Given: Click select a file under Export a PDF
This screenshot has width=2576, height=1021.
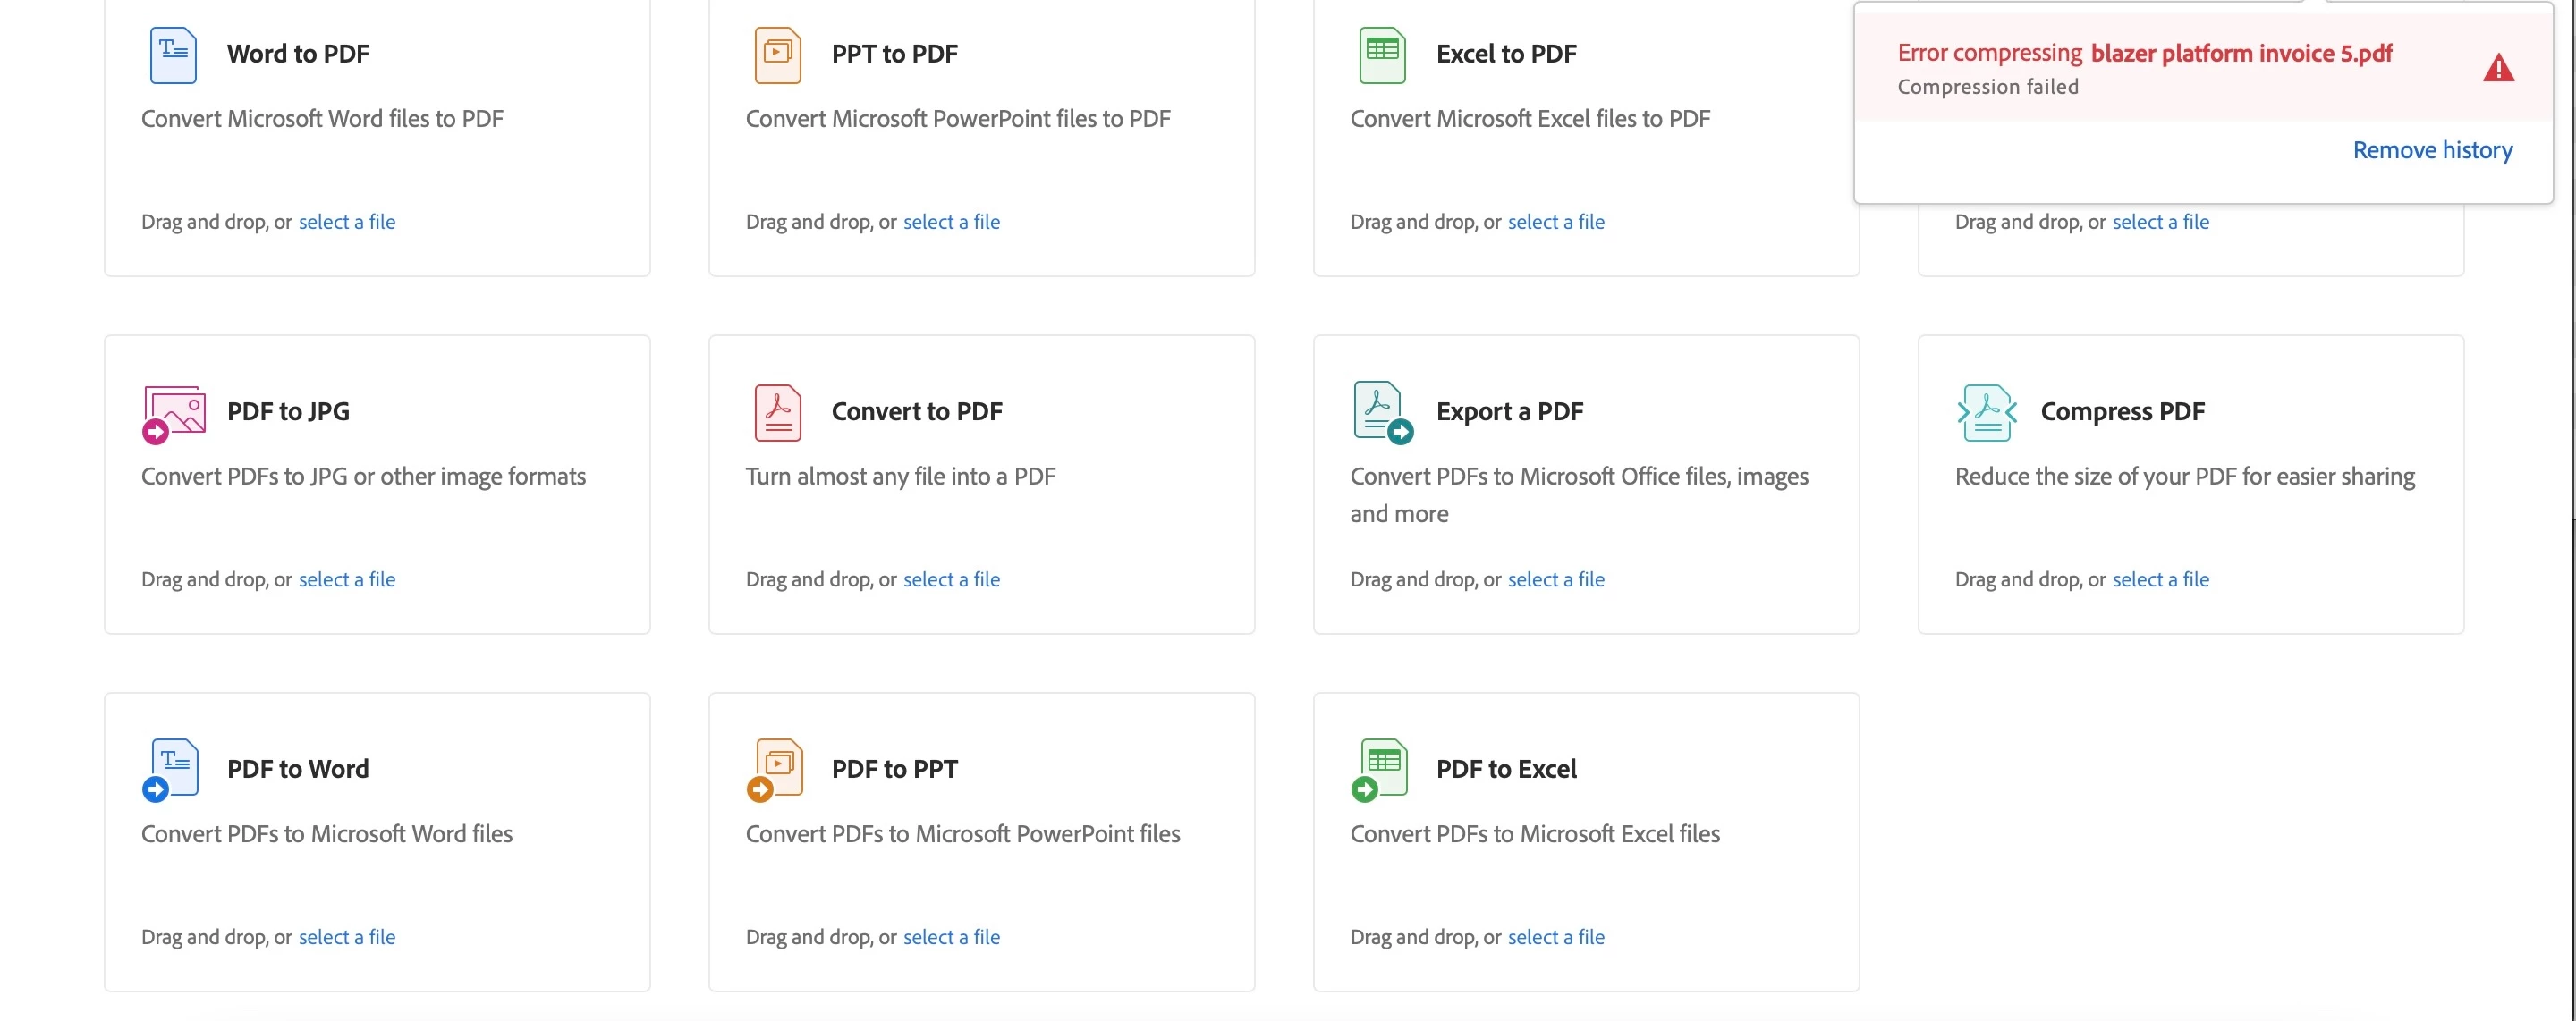Looking at the screenshot, I should [1556, 579].
